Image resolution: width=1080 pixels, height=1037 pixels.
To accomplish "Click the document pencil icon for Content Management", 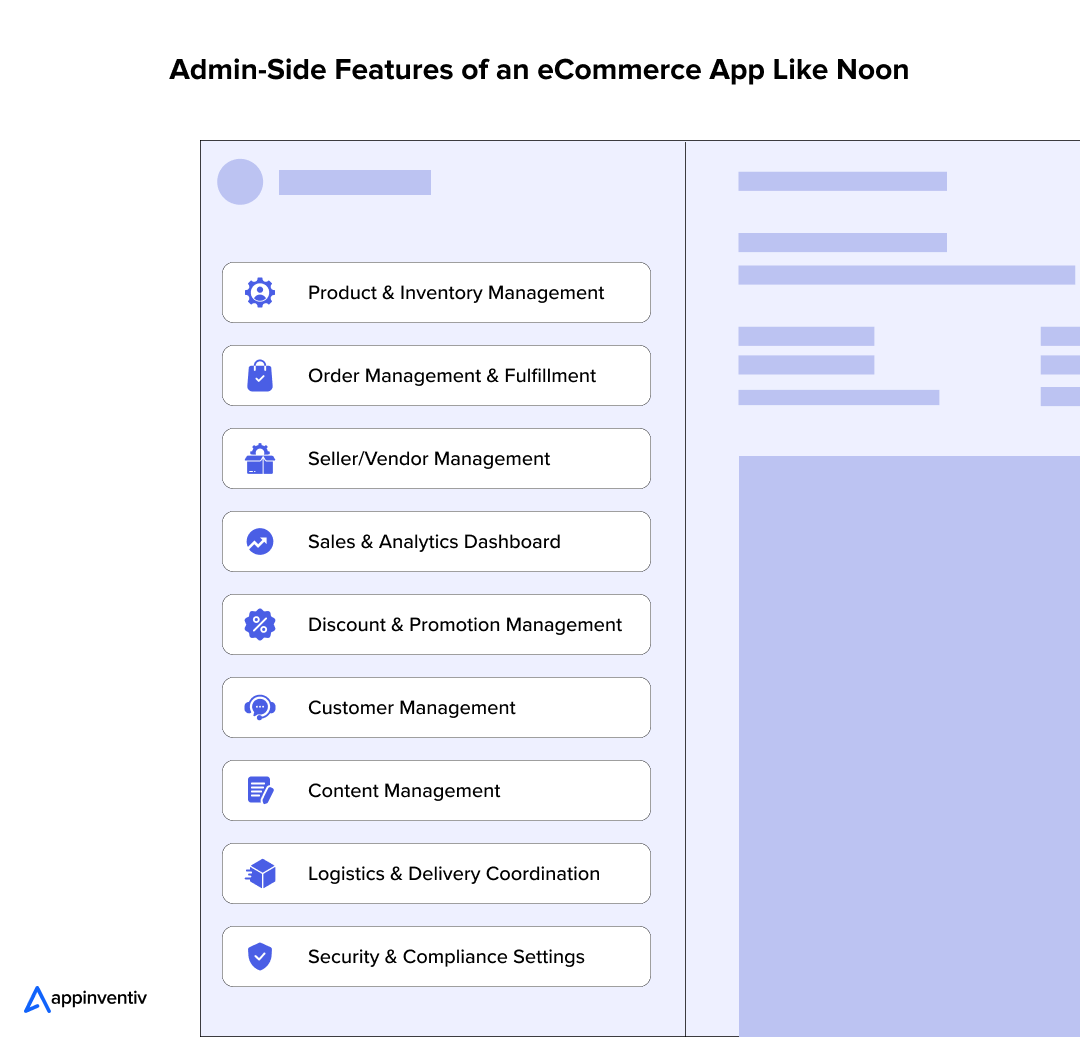I will (260, 790).
